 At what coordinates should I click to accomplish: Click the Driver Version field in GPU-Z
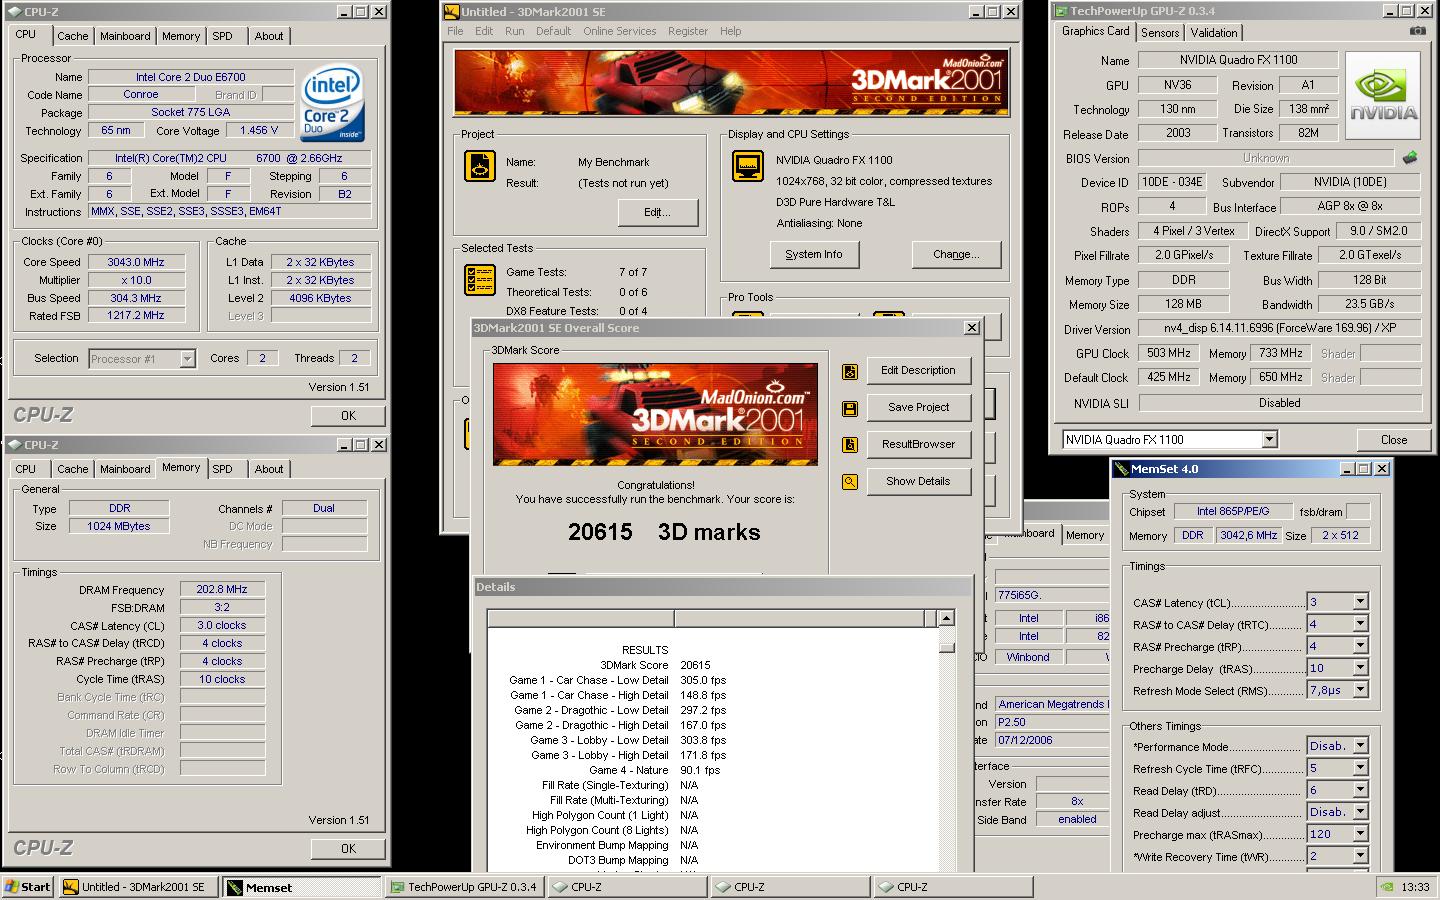(1279, 329)
